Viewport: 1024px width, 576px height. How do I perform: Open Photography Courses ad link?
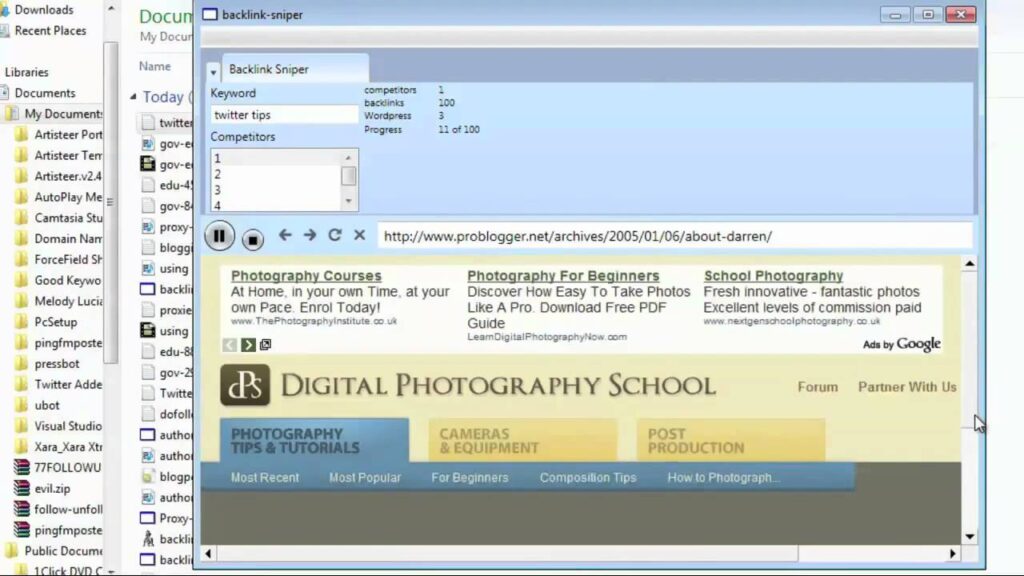pyautogui.click(x=306, y=276)
